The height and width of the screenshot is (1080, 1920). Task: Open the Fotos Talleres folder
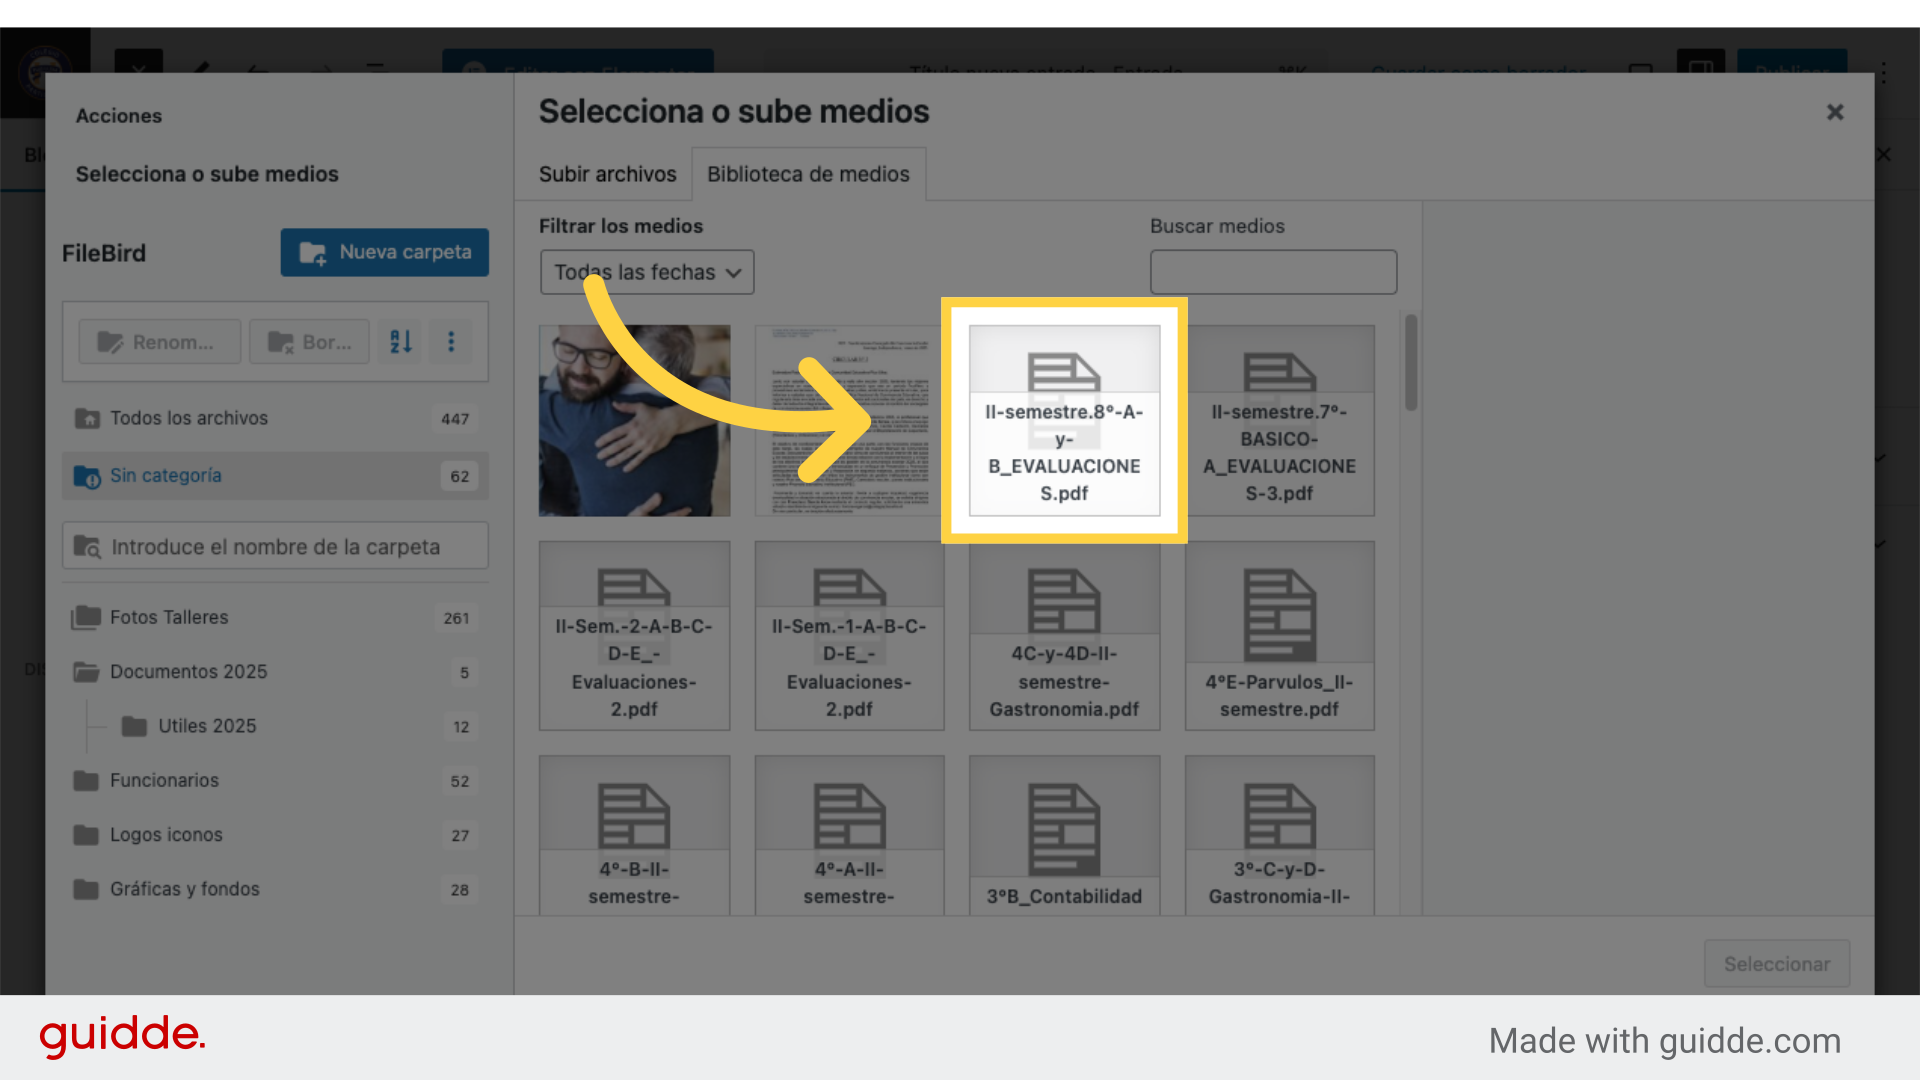point(169,618)
